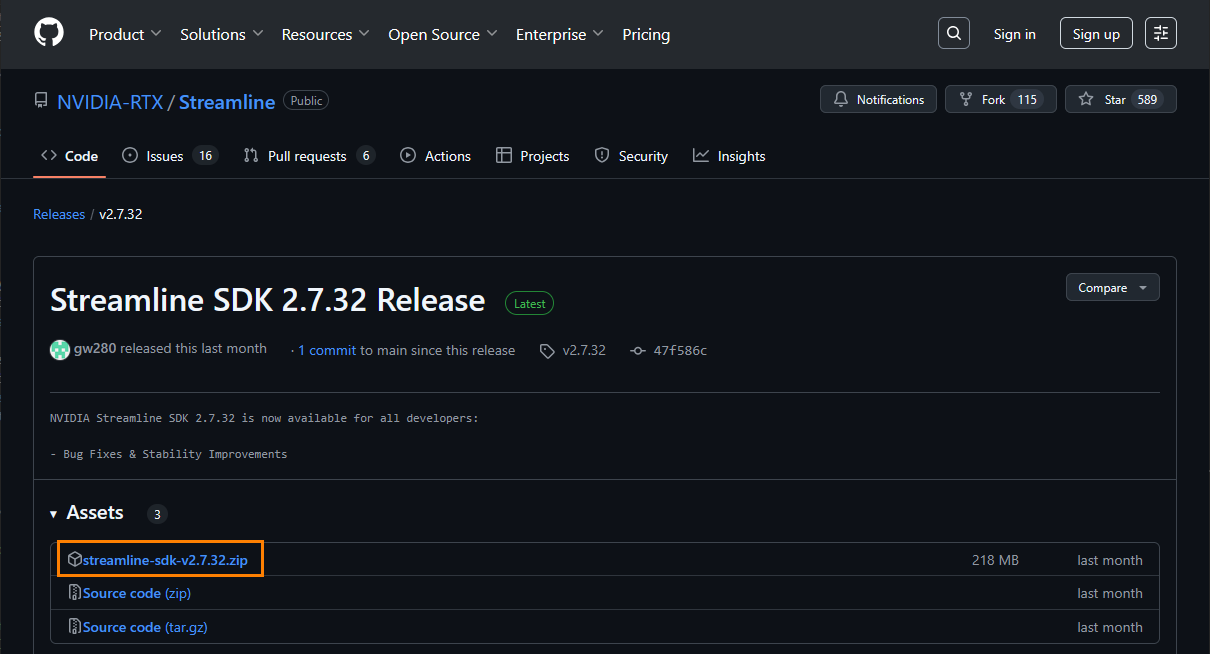Click the "Bug Fixes & Stability Improvements" line
This screenshot has width=1210, height=654.
pyautogui.click(x=168, y=454)
